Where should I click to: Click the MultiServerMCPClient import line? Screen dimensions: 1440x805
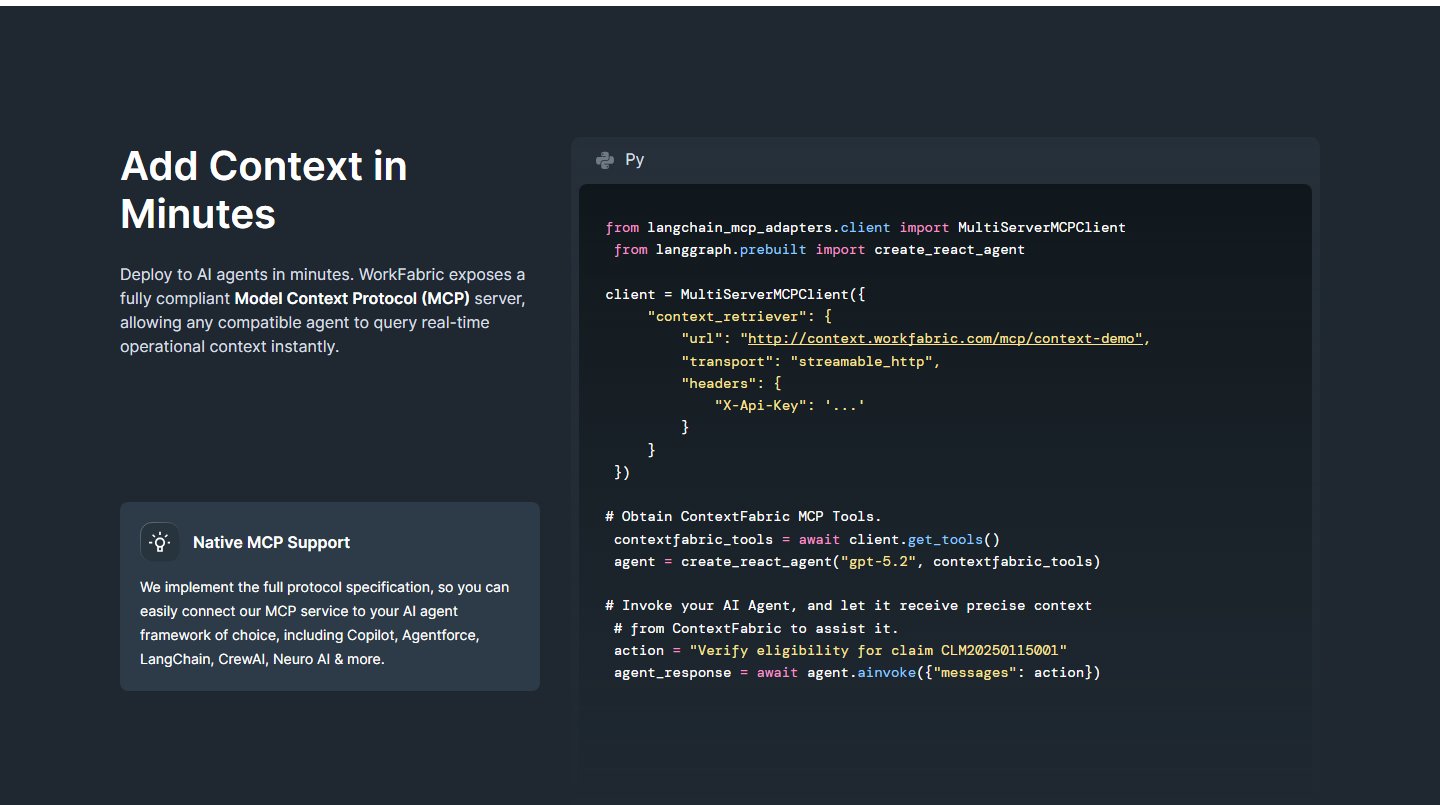pos(865,227)
